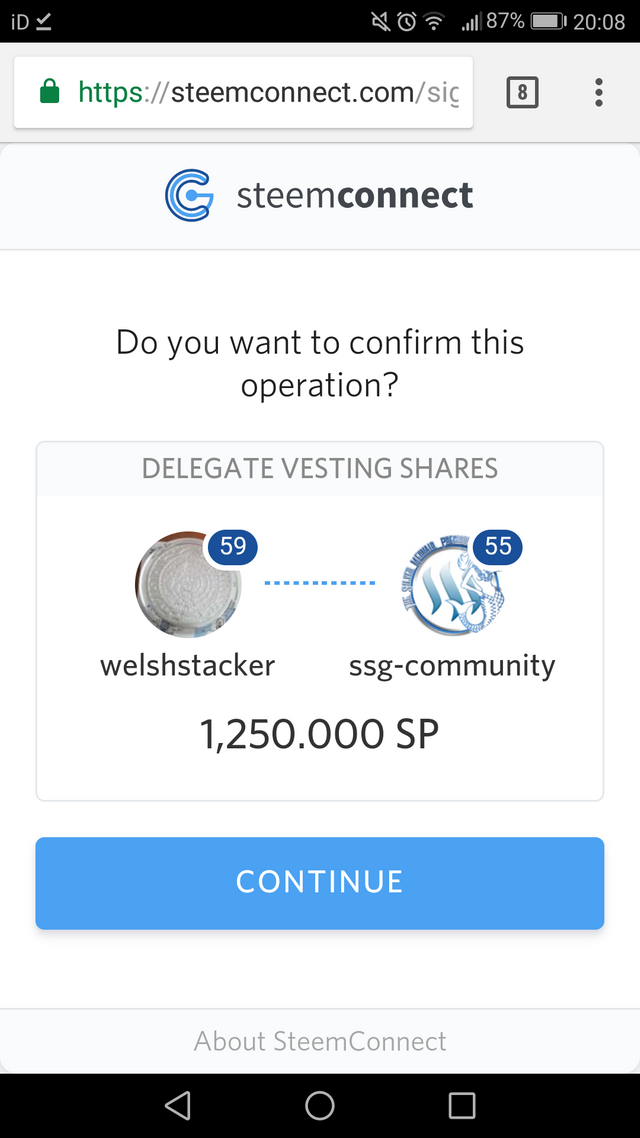Open the three-dot browser menu
The height and width of the screenshot is (1138, 640).
point(598,93)
